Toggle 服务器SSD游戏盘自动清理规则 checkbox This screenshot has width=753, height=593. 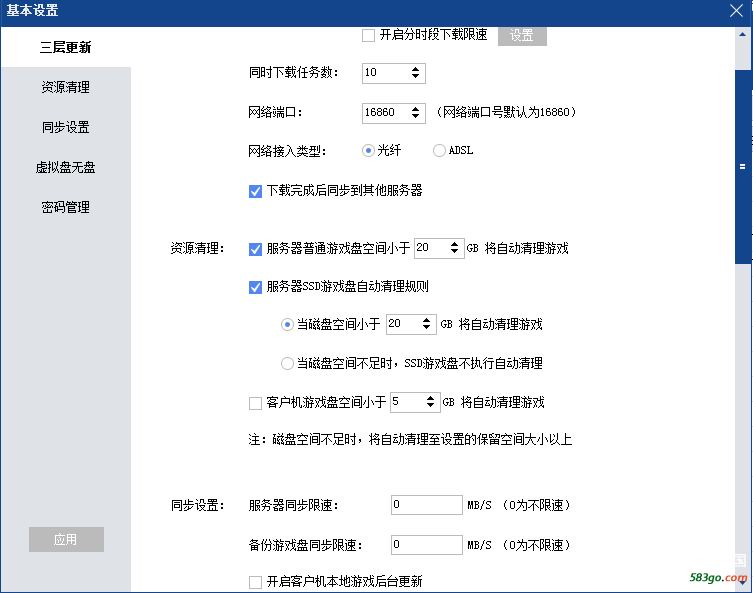(x=255, y=287)
